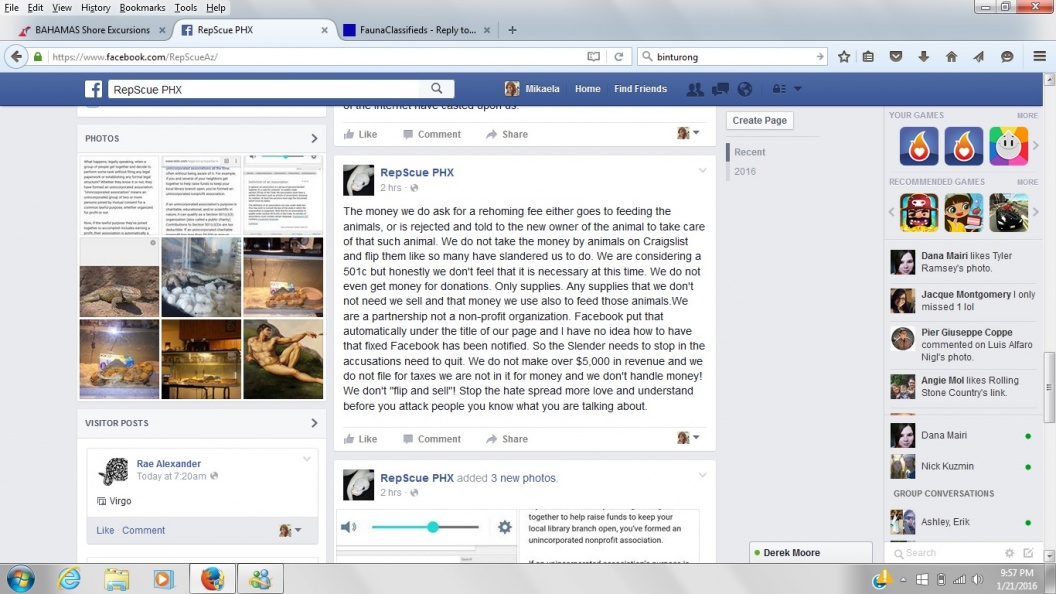Open the Tools menu
This screenshot has width=1056, height=594.
pos(185,7)
